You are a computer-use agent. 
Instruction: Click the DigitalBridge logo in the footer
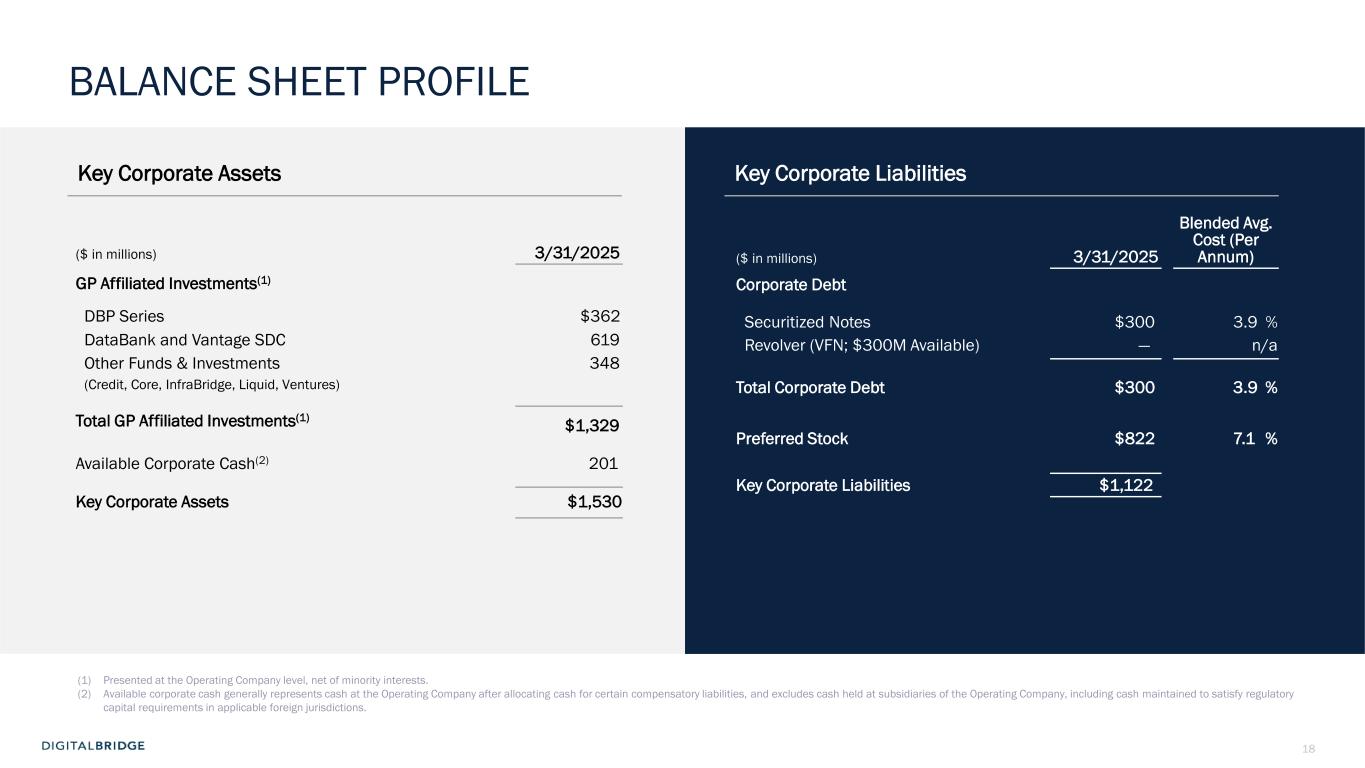(93, 745)
